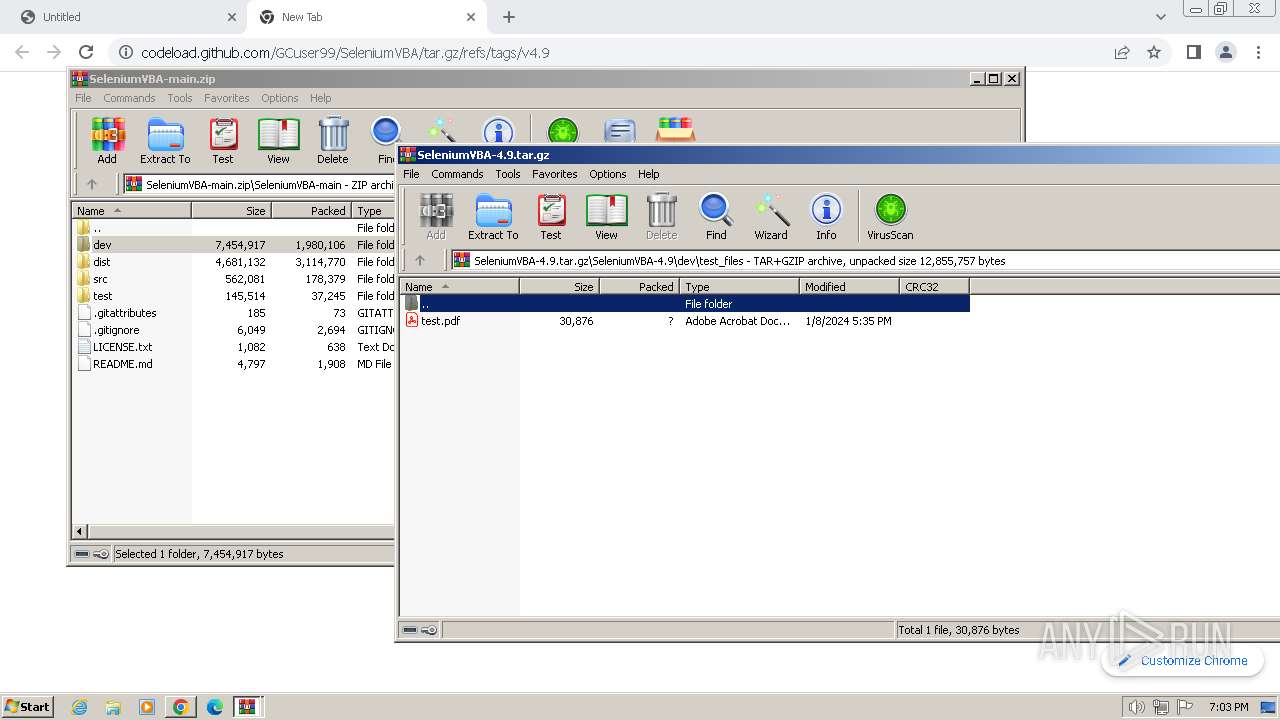
Task: Select parent folder row in tar.gz window
Action: point(684,304)
